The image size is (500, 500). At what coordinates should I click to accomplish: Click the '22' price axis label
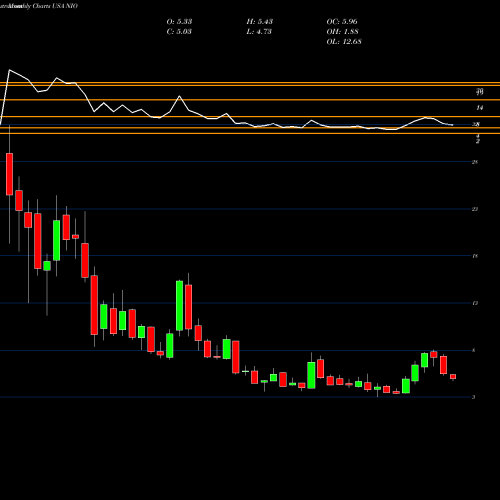[x=475, y=209]
